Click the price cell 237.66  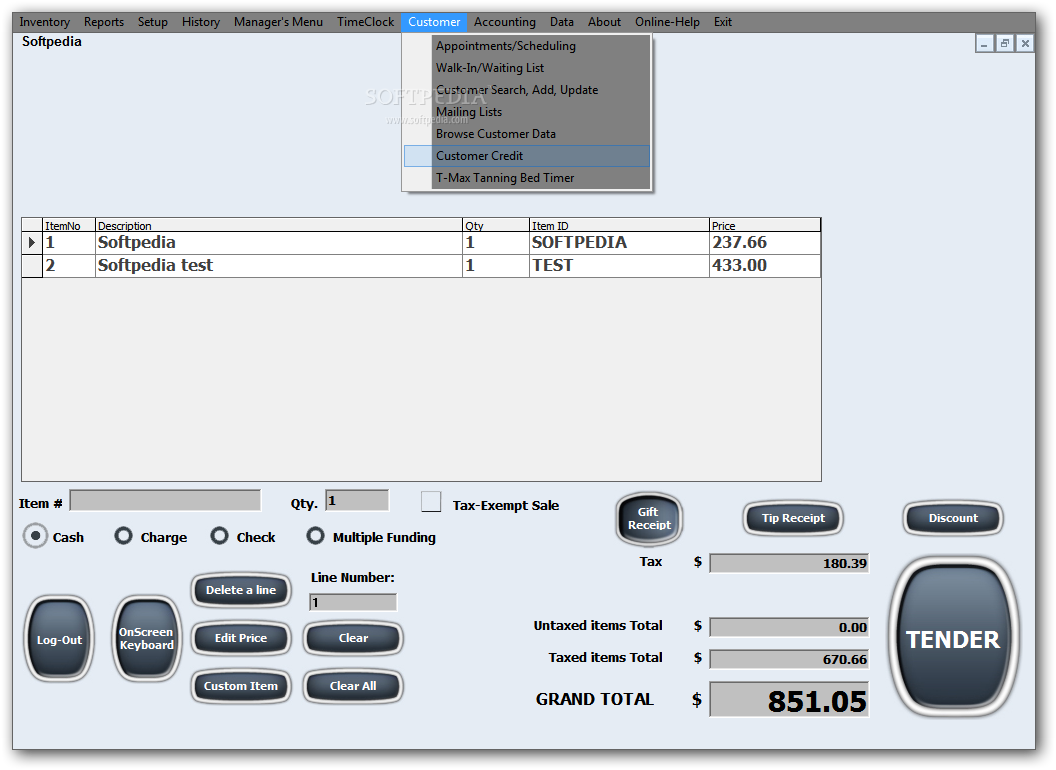[x=765, y=243]
